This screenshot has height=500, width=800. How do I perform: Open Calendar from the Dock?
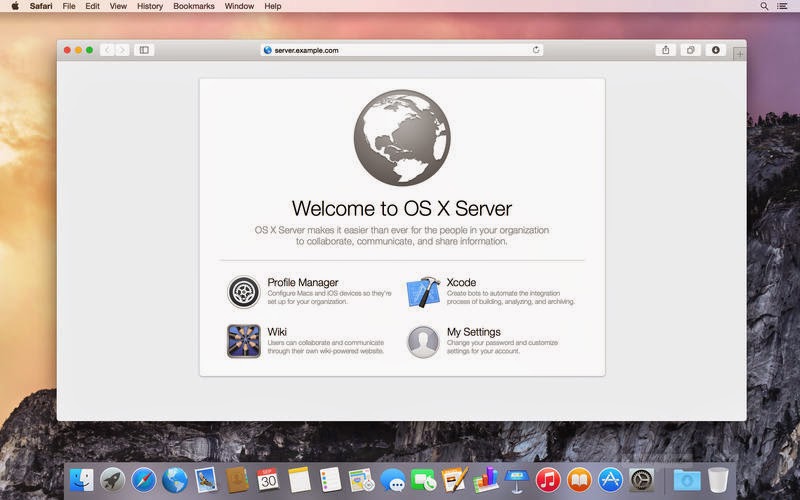pyautogui.click(x=268, y=480)
